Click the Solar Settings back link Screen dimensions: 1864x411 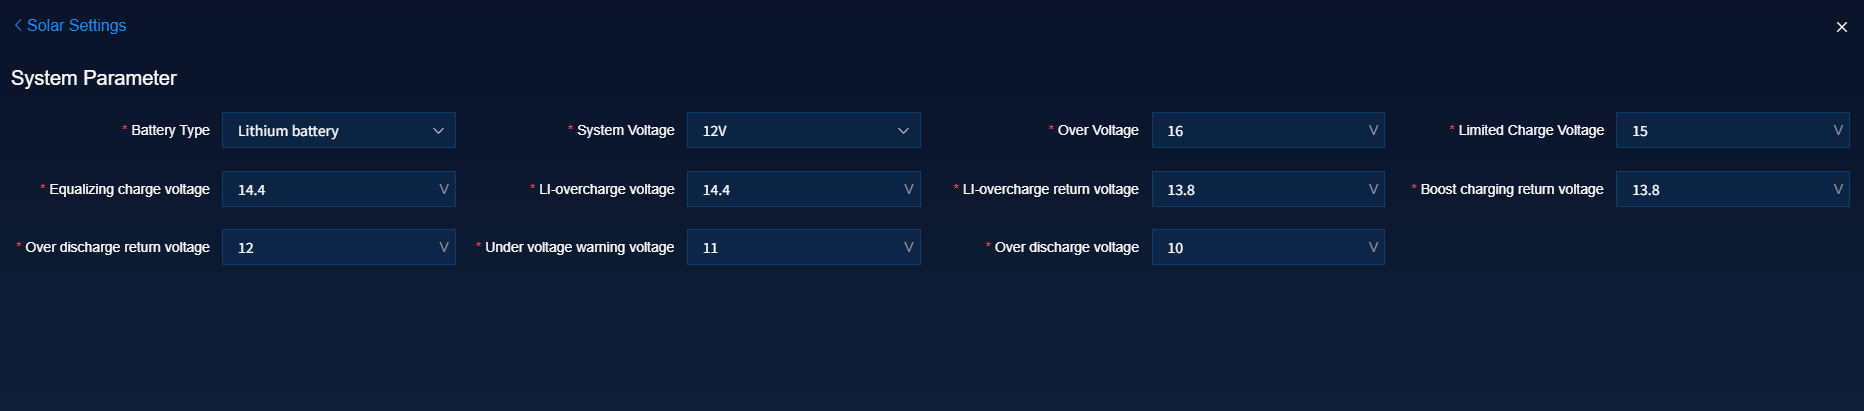[76, 26]
